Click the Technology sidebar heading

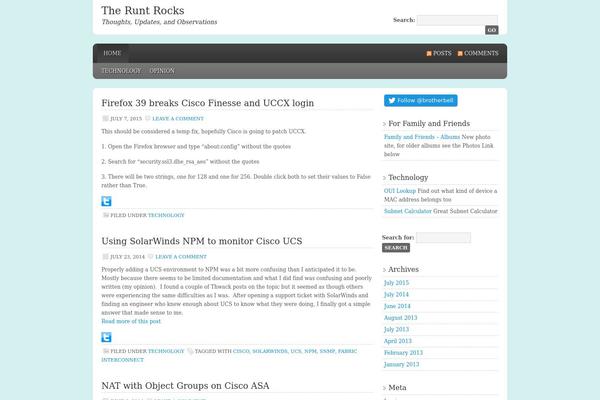point(408,178)
